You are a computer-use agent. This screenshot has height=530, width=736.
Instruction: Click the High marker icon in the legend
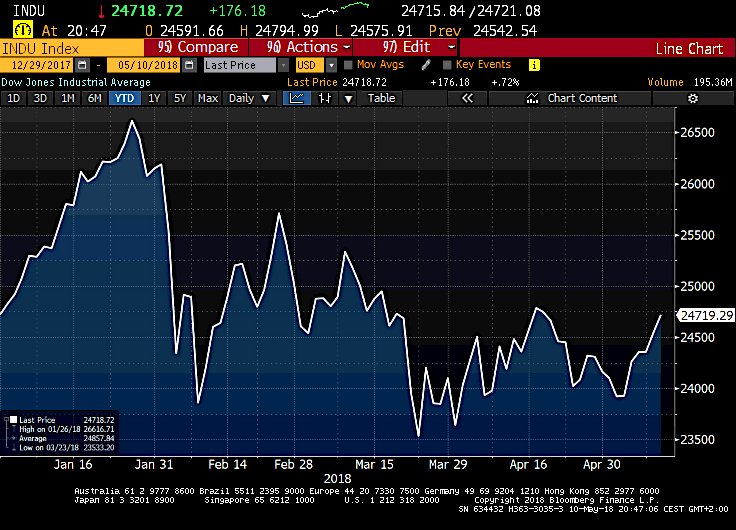14,429
